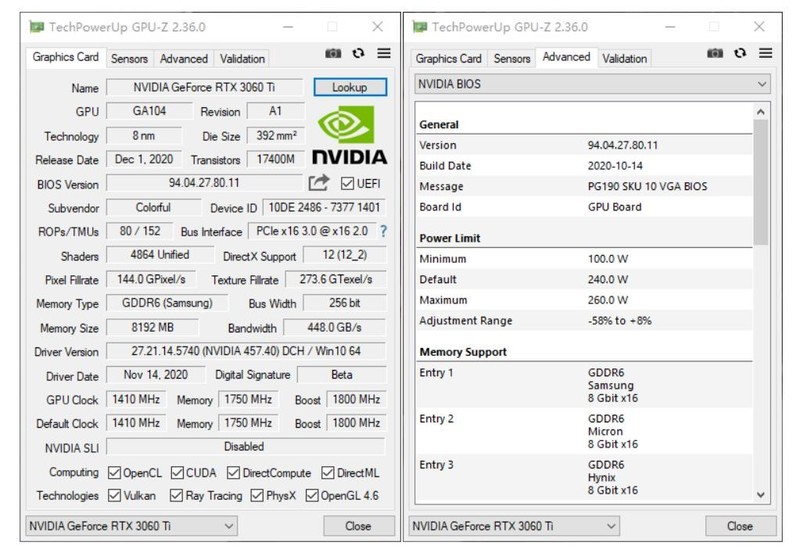Click GPU-Z app icon in right title bar
This screenshot has width=800, height=553.
pos(419,27)
